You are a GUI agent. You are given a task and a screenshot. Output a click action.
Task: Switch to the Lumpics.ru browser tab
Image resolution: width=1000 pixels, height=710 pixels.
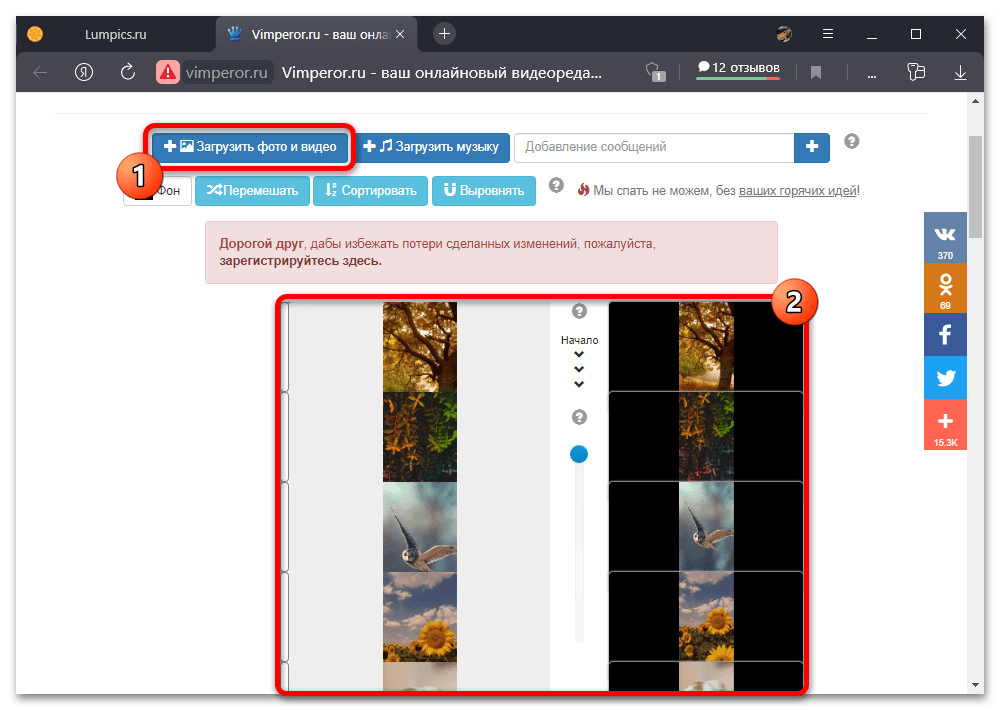(113, 34)
